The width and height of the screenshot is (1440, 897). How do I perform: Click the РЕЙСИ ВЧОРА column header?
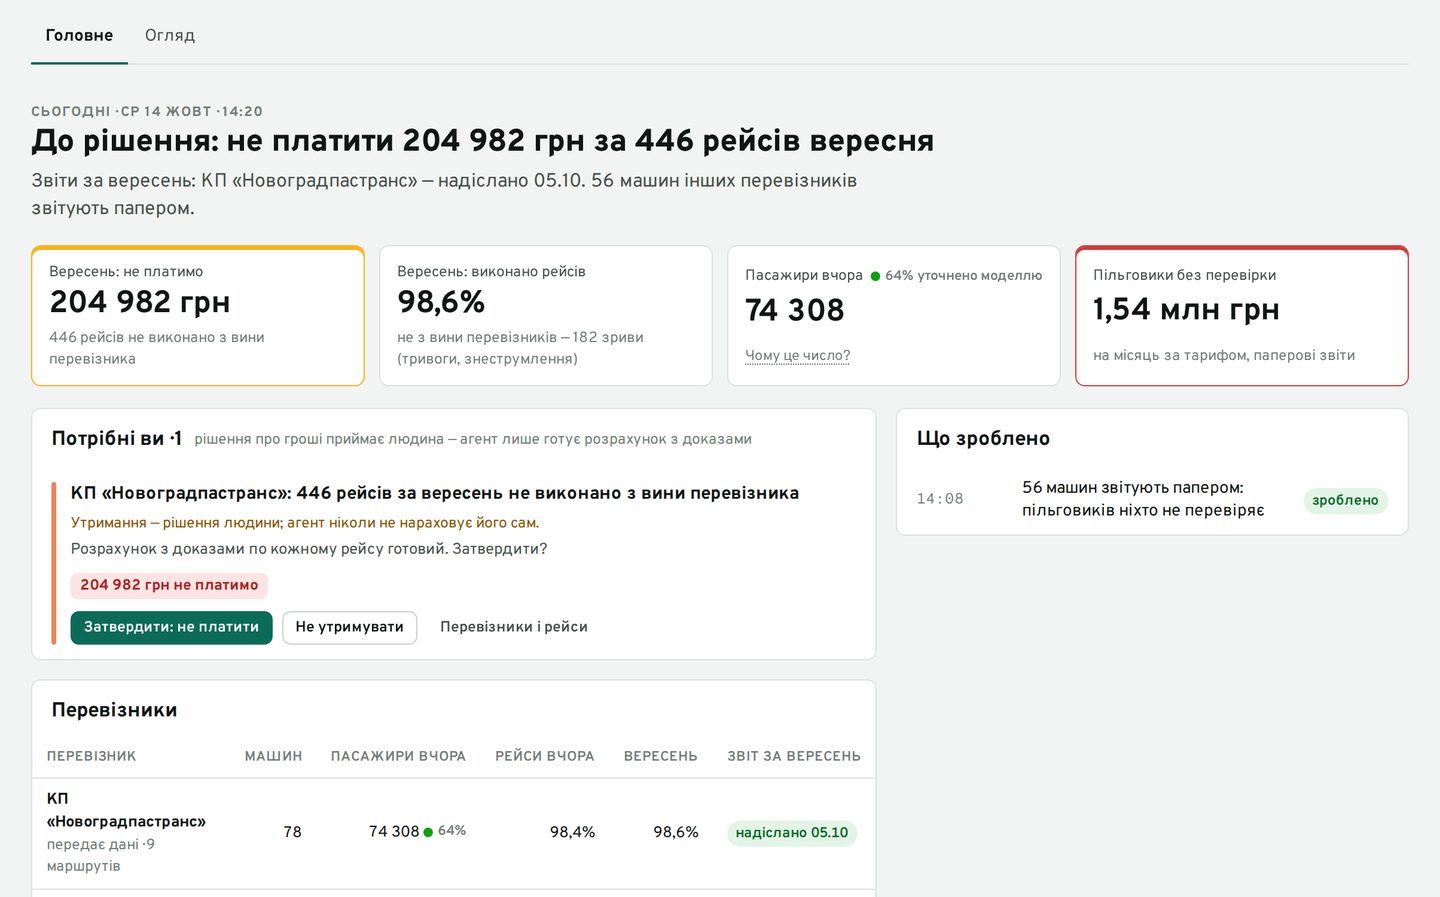point(545,756)
